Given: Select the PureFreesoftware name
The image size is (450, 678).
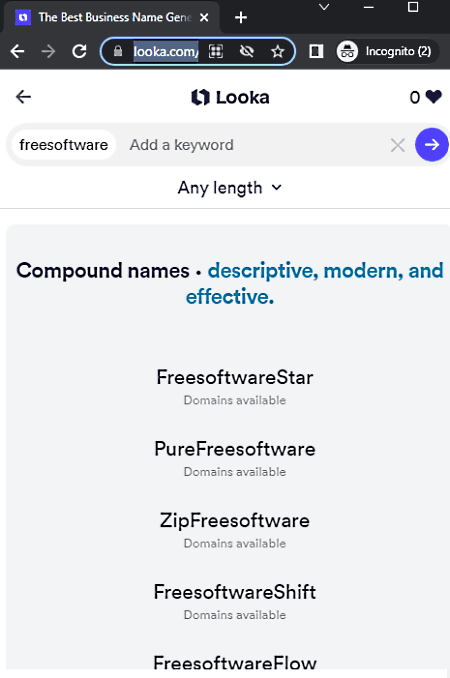Looking at the screenshot, I should pyautogui.click(x=235, y=449).
